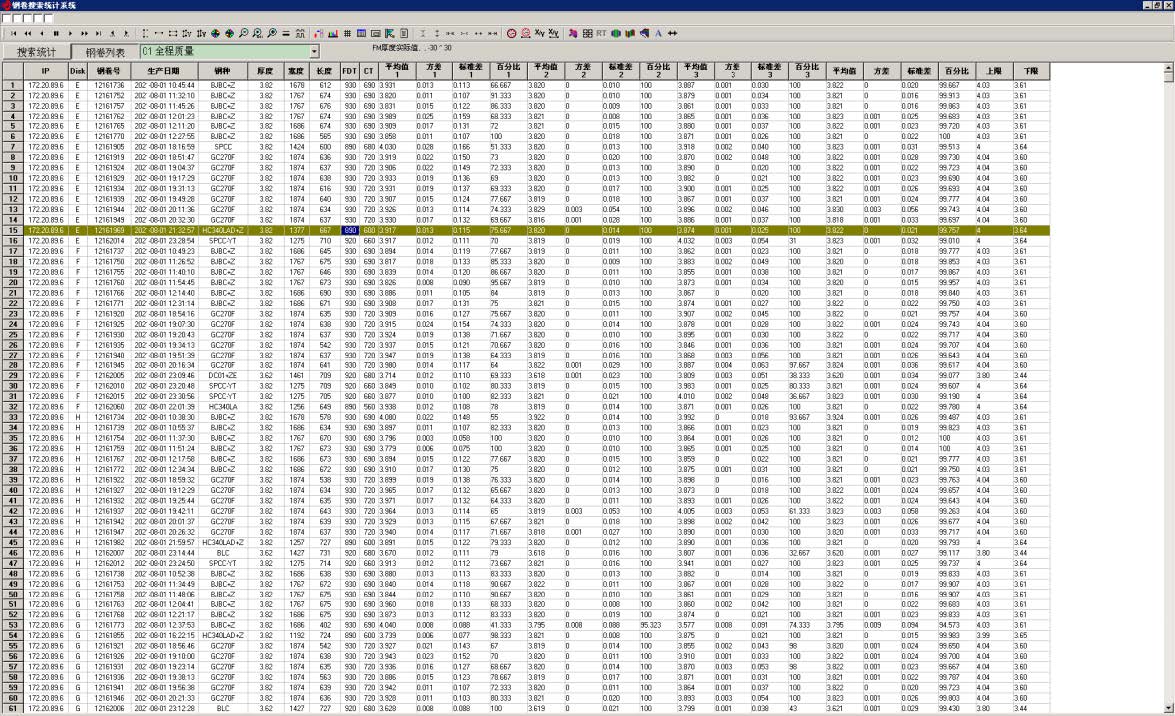Screen dimensions: 1175x716
Task: Jump to first record with skip-back arrow
Action: [14, 33]
